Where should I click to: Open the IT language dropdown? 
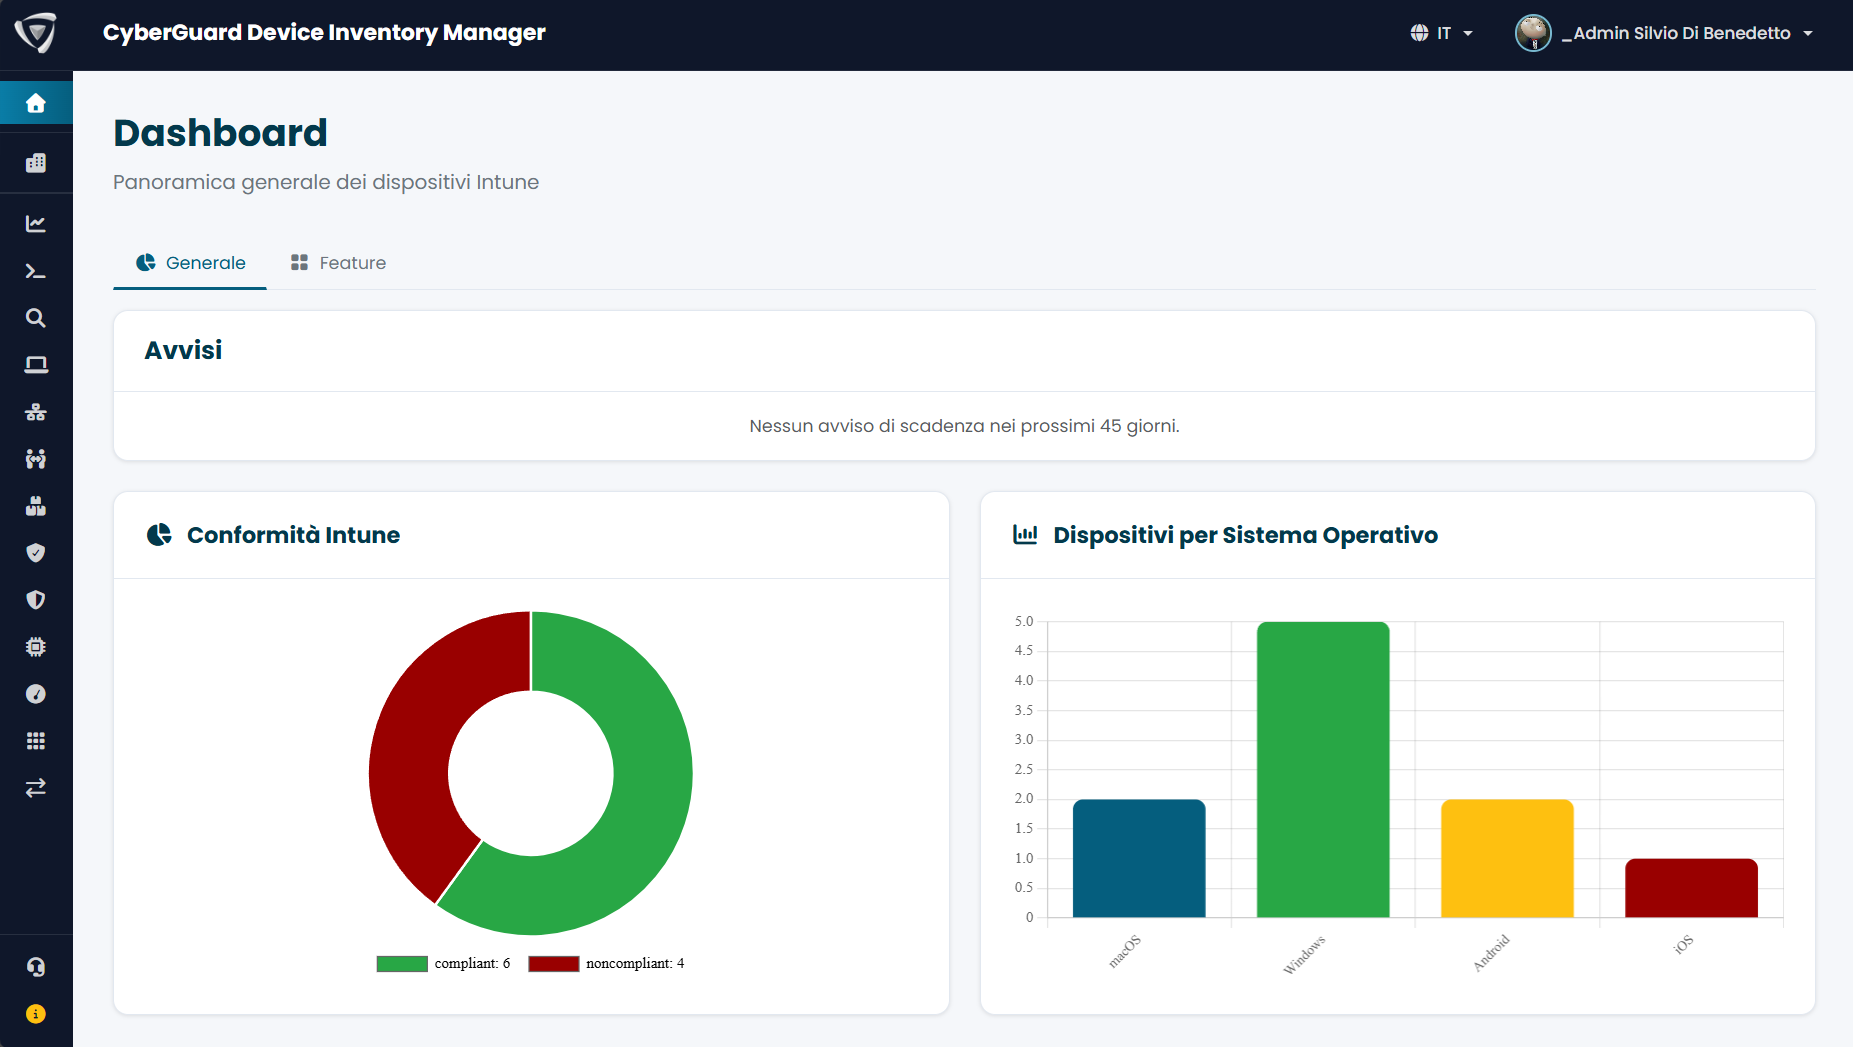tap(1442, 33)
